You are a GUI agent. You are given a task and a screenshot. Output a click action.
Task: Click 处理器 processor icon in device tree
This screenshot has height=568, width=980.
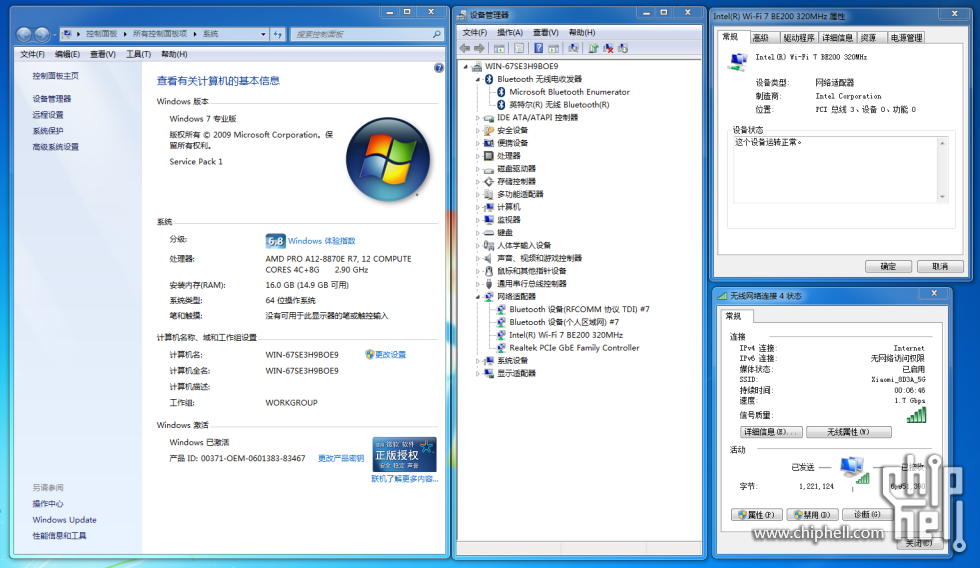point(489,156)
